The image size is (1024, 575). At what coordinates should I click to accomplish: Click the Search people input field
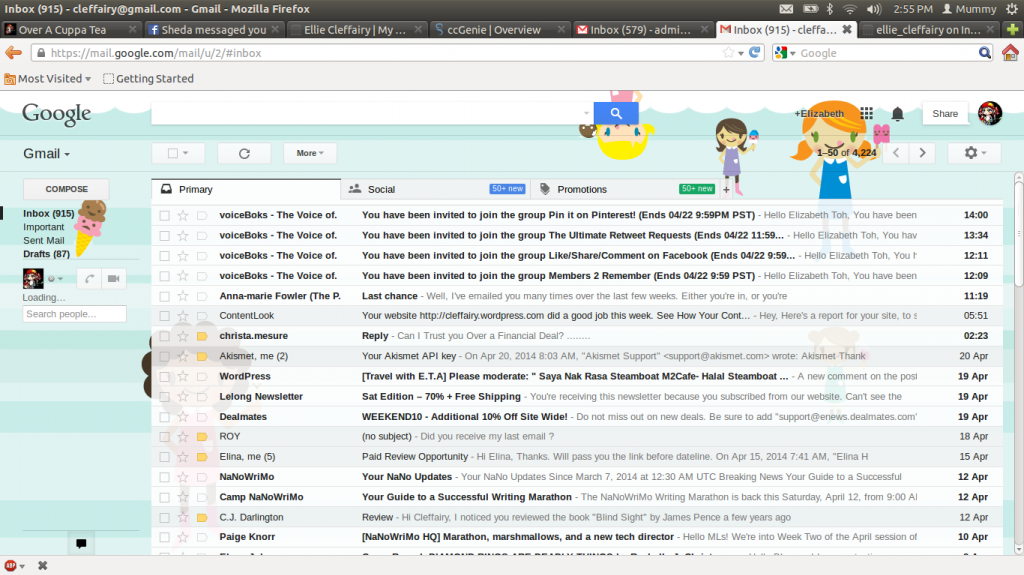74,314
